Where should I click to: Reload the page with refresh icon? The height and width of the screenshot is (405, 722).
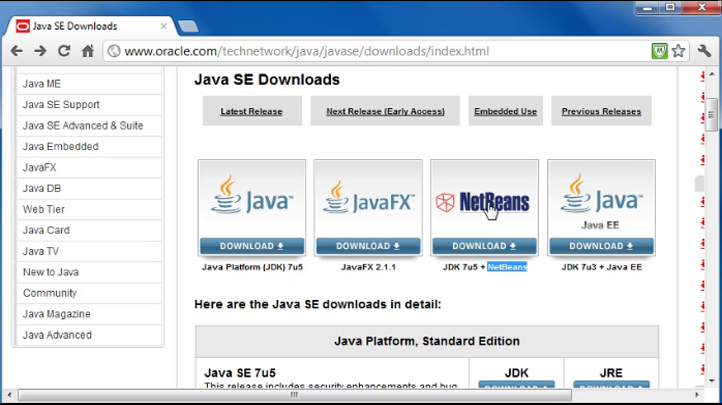coord(65,51)
